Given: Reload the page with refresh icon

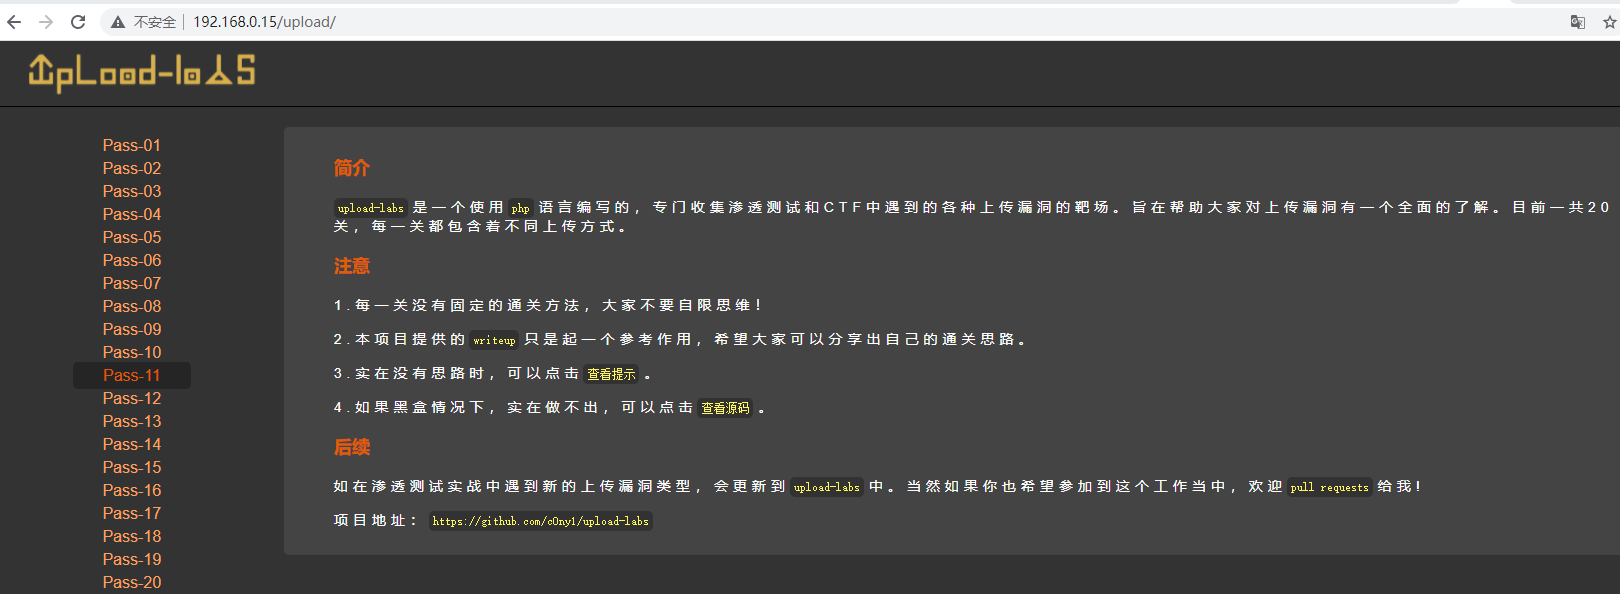Looking at the screenshot, I should (78, 22).
